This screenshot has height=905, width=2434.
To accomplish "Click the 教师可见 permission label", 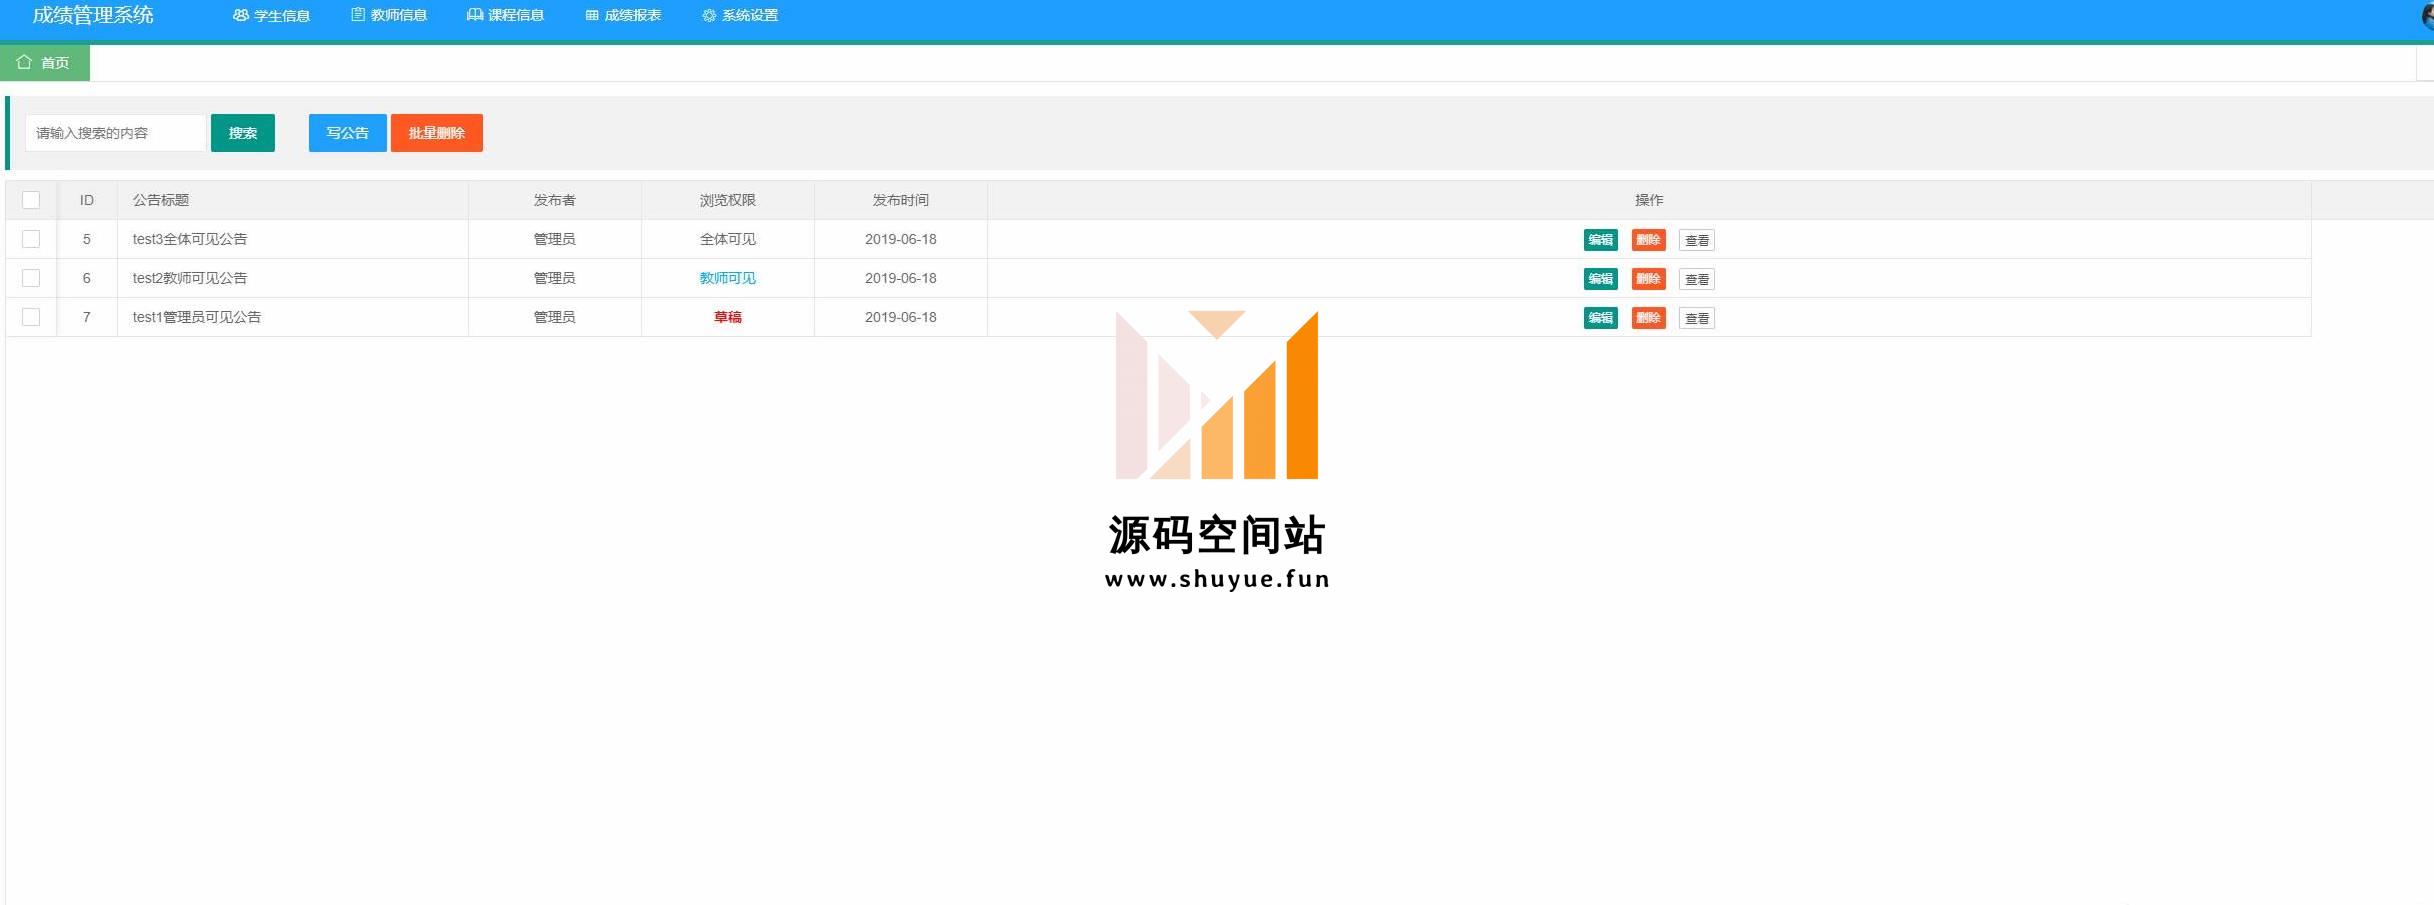I will (728, 278).
